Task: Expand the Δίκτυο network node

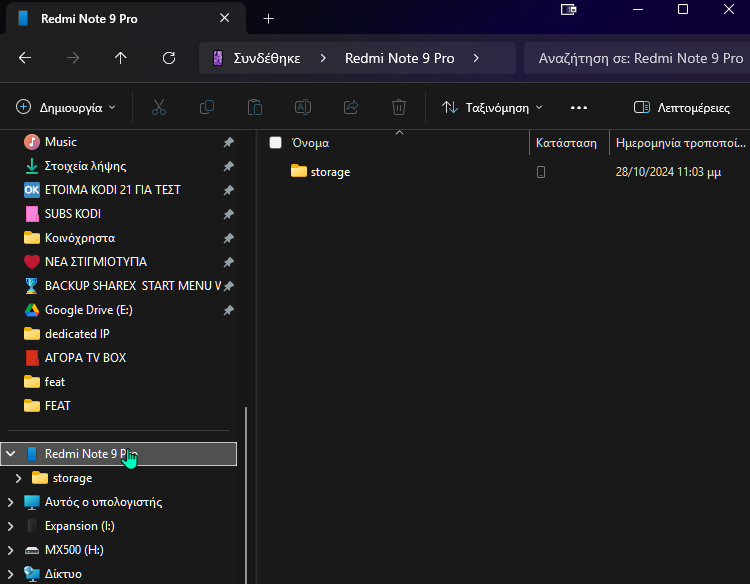Action: click(x=11, y=573)
